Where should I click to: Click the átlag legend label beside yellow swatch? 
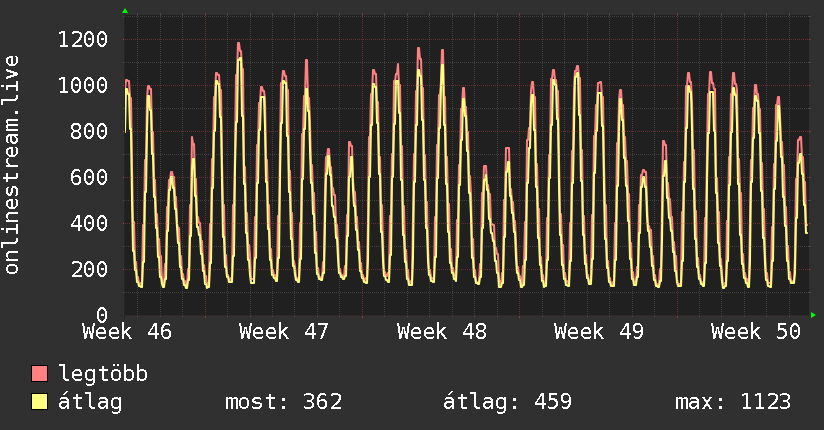coord(90,402)
